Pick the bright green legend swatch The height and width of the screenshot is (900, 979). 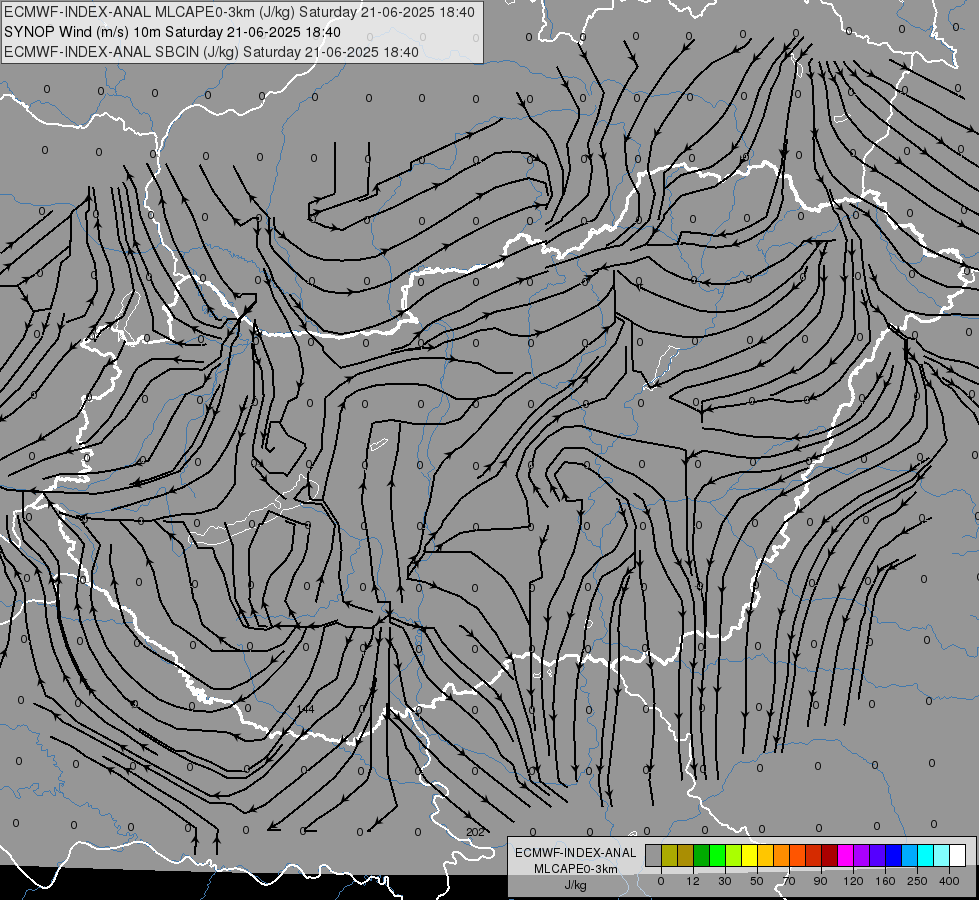pos(718,855)
